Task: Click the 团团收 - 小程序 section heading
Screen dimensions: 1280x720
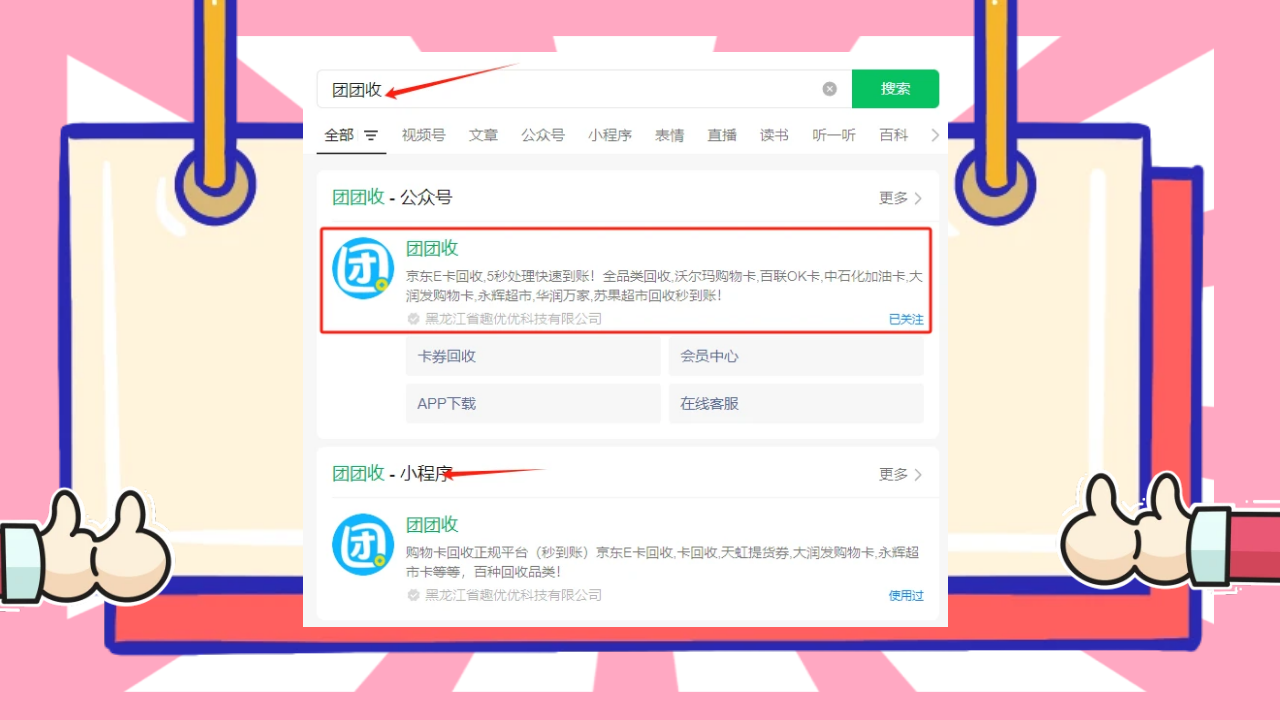Action: 392,473
